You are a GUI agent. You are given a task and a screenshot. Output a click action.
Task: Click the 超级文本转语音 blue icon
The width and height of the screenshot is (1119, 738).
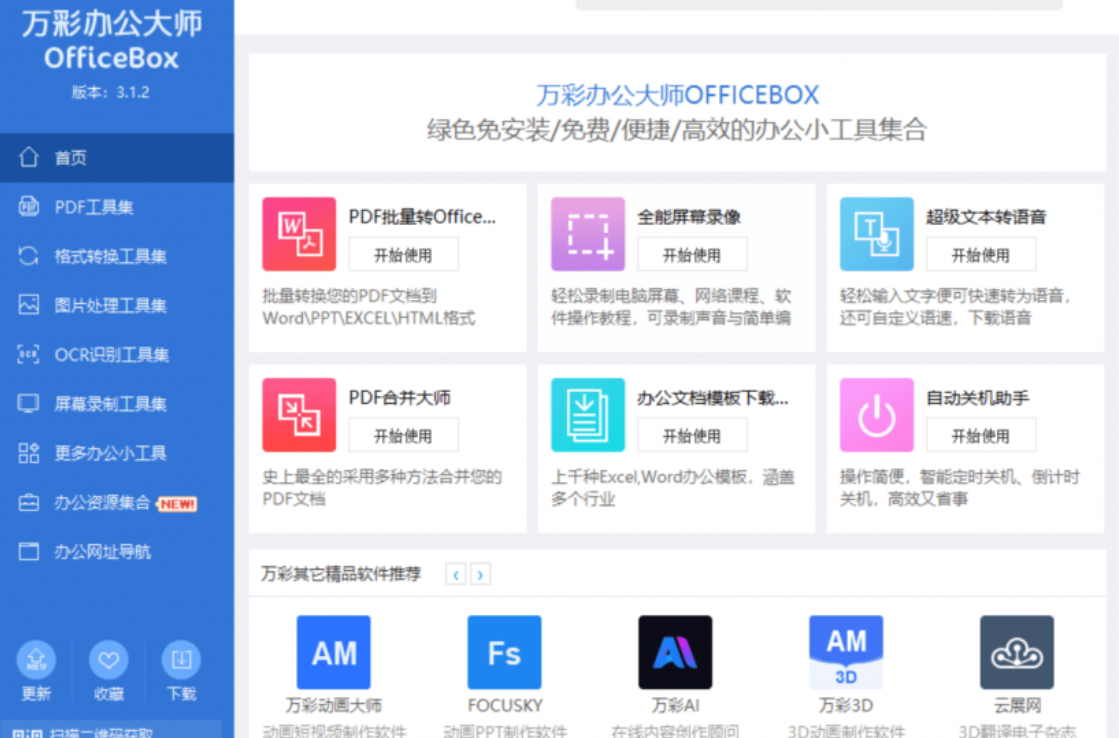tap(876, 234)
